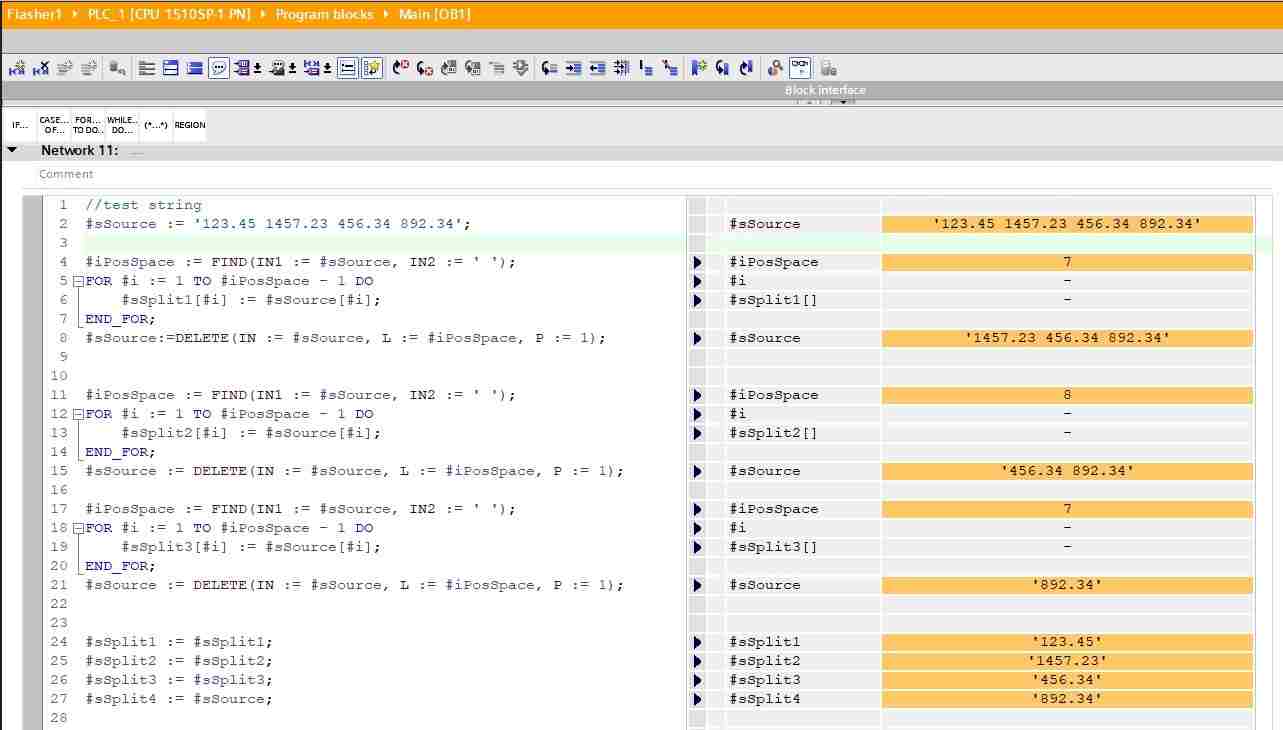The height and width of the screenshot is (730, 1283).
Task: Insert FOR… TO DO… favorite instruction
Action: point(88,125)
